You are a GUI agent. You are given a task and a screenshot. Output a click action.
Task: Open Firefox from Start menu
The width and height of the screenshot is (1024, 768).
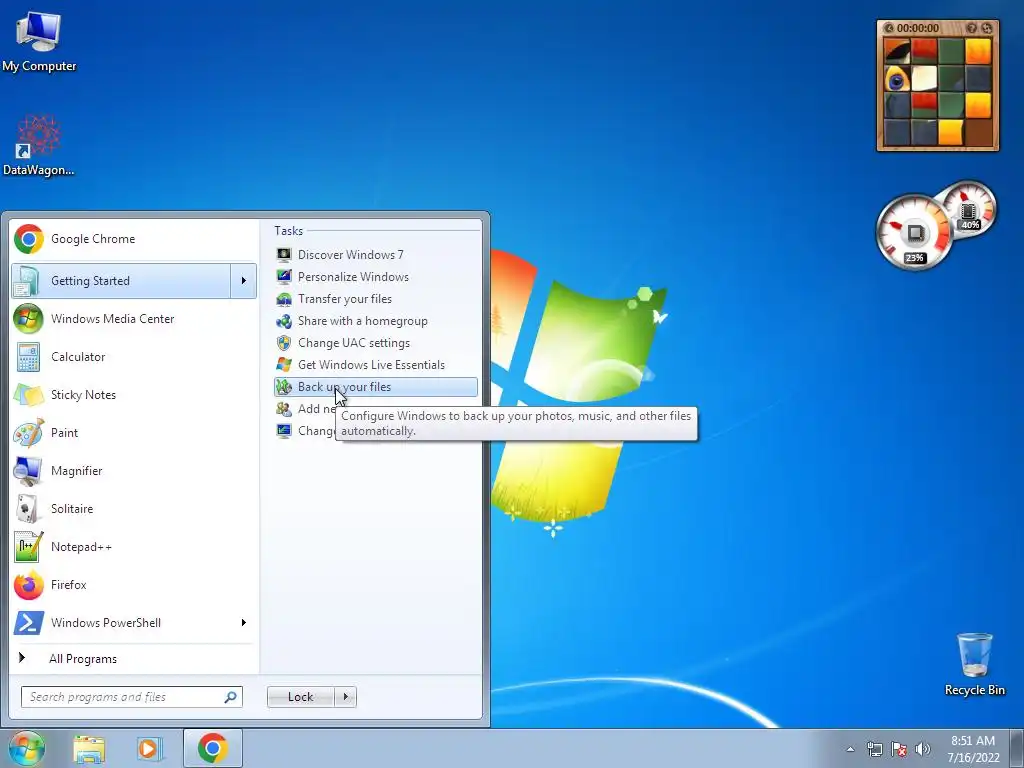134,584
